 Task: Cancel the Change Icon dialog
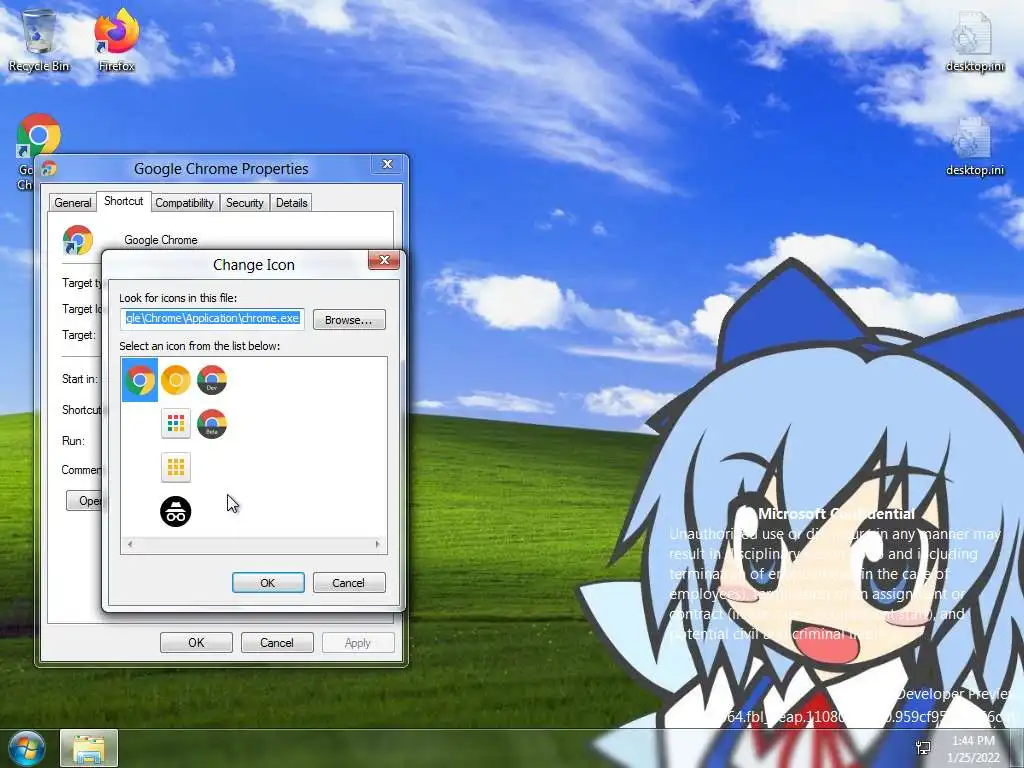pos(349,583)
